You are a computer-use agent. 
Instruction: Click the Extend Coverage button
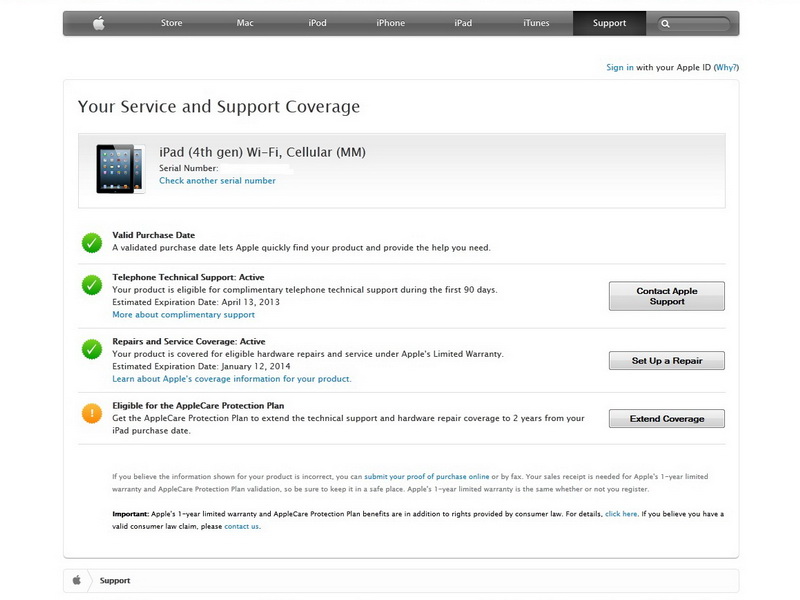click(666, 418)
